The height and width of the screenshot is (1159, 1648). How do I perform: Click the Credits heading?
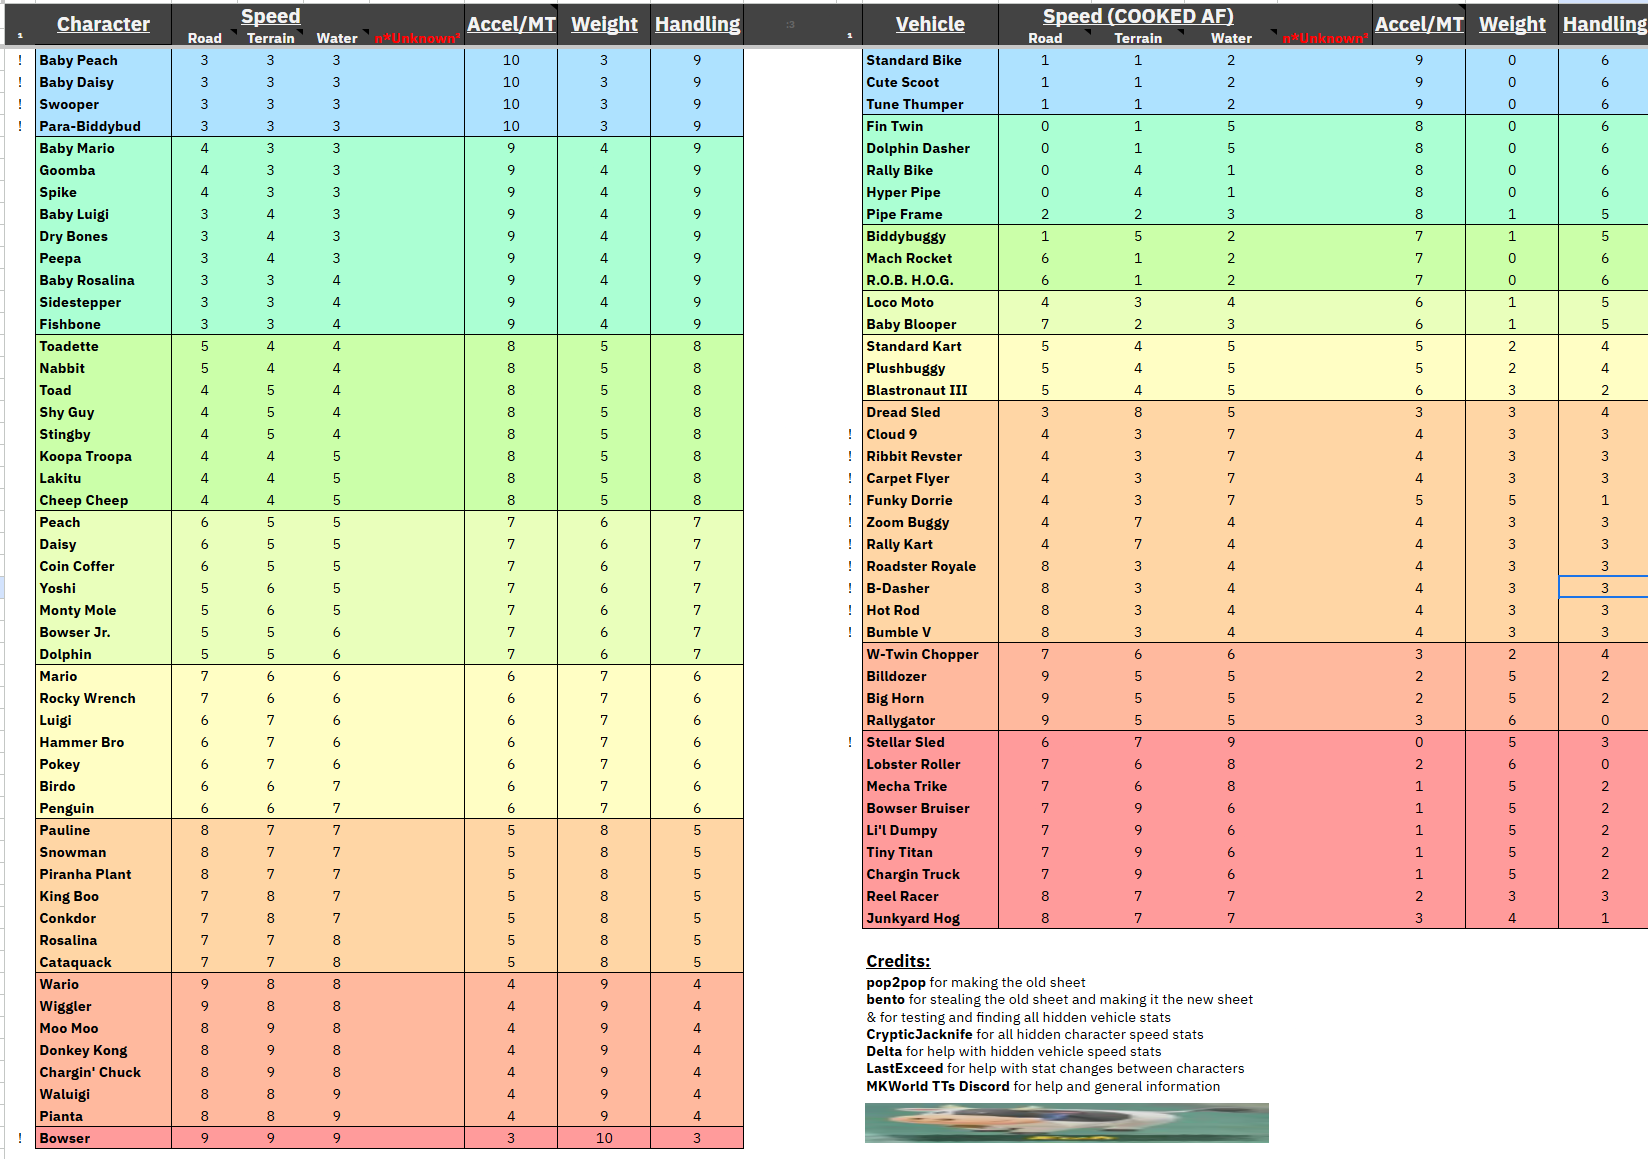pyautogui.click(x=898, y=961)
